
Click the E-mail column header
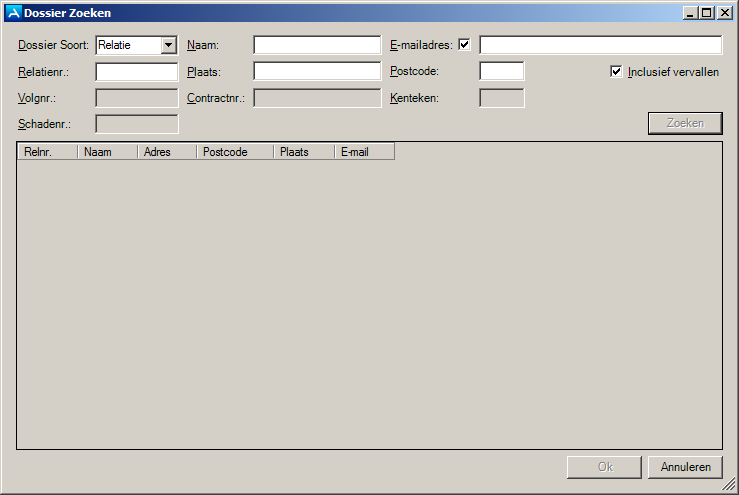(x=364, y=152)
